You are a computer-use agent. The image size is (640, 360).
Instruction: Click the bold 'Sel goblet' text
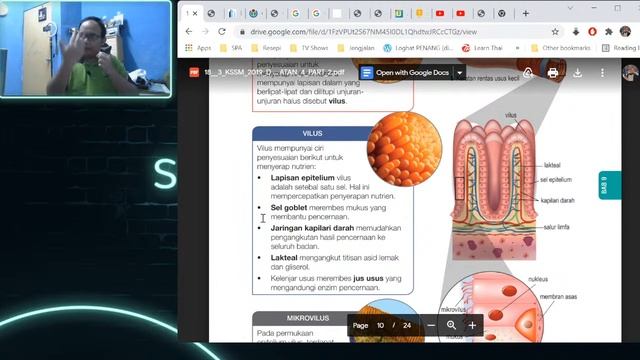pos(289,207)
